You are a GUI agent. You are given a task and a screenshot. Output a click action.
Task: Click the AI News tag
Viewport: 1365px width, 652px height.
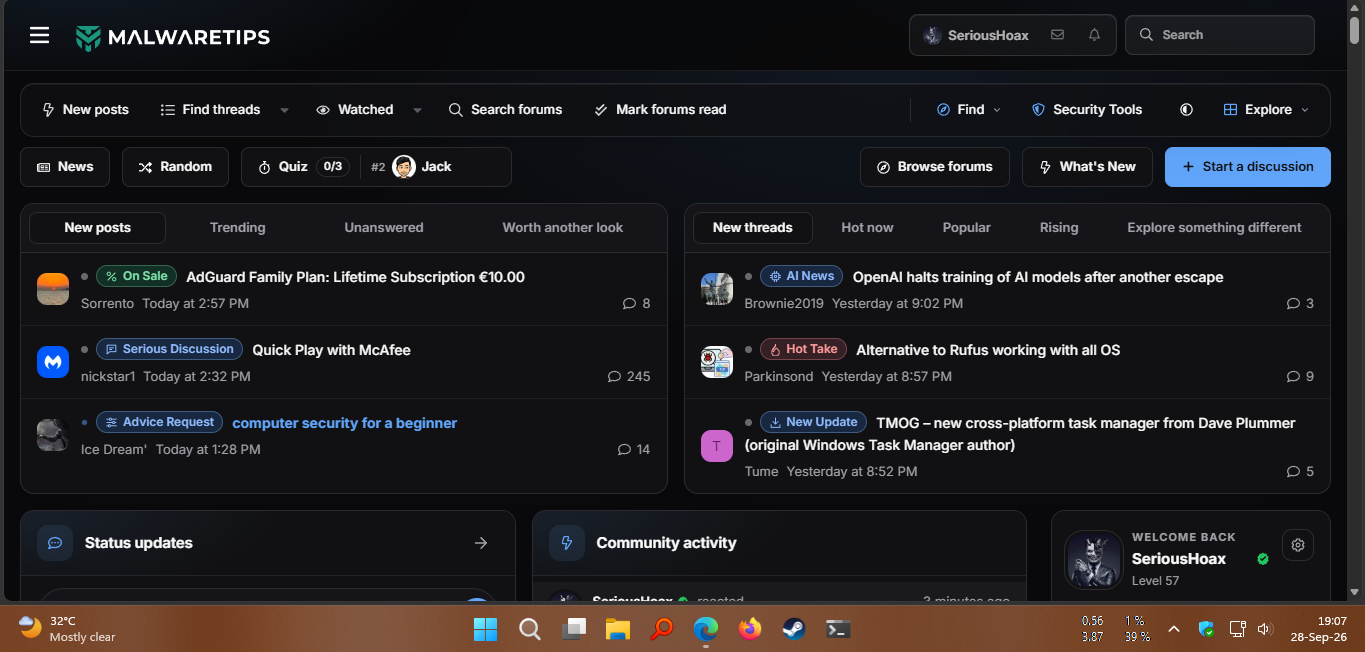click(801, 276)
